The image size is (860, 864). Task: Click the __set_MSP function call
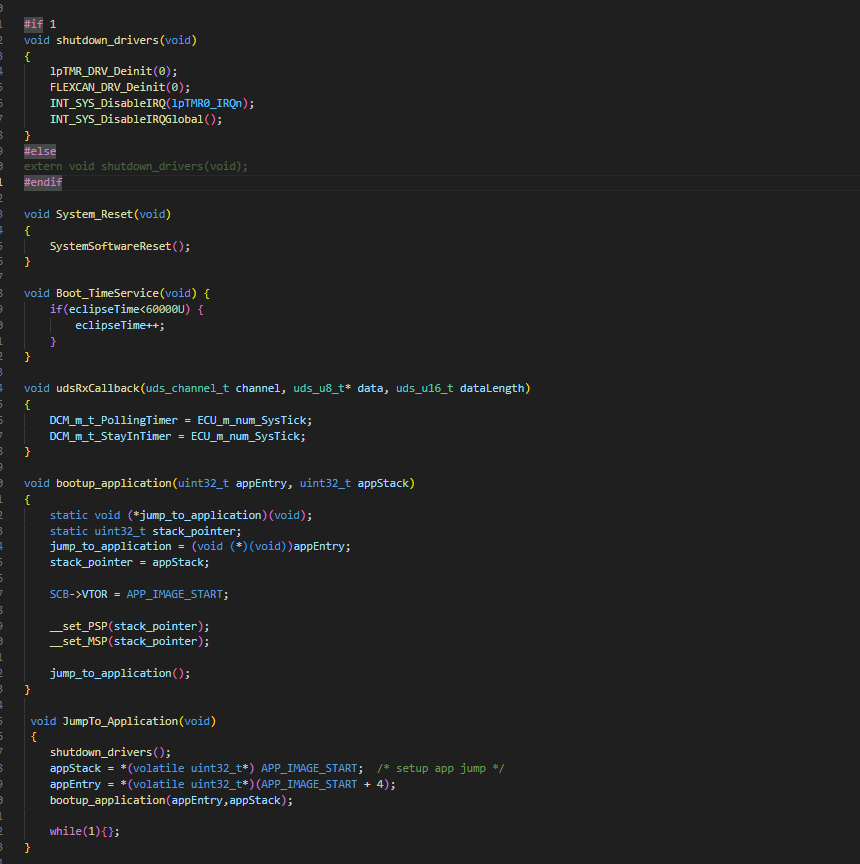pos(78,641)
